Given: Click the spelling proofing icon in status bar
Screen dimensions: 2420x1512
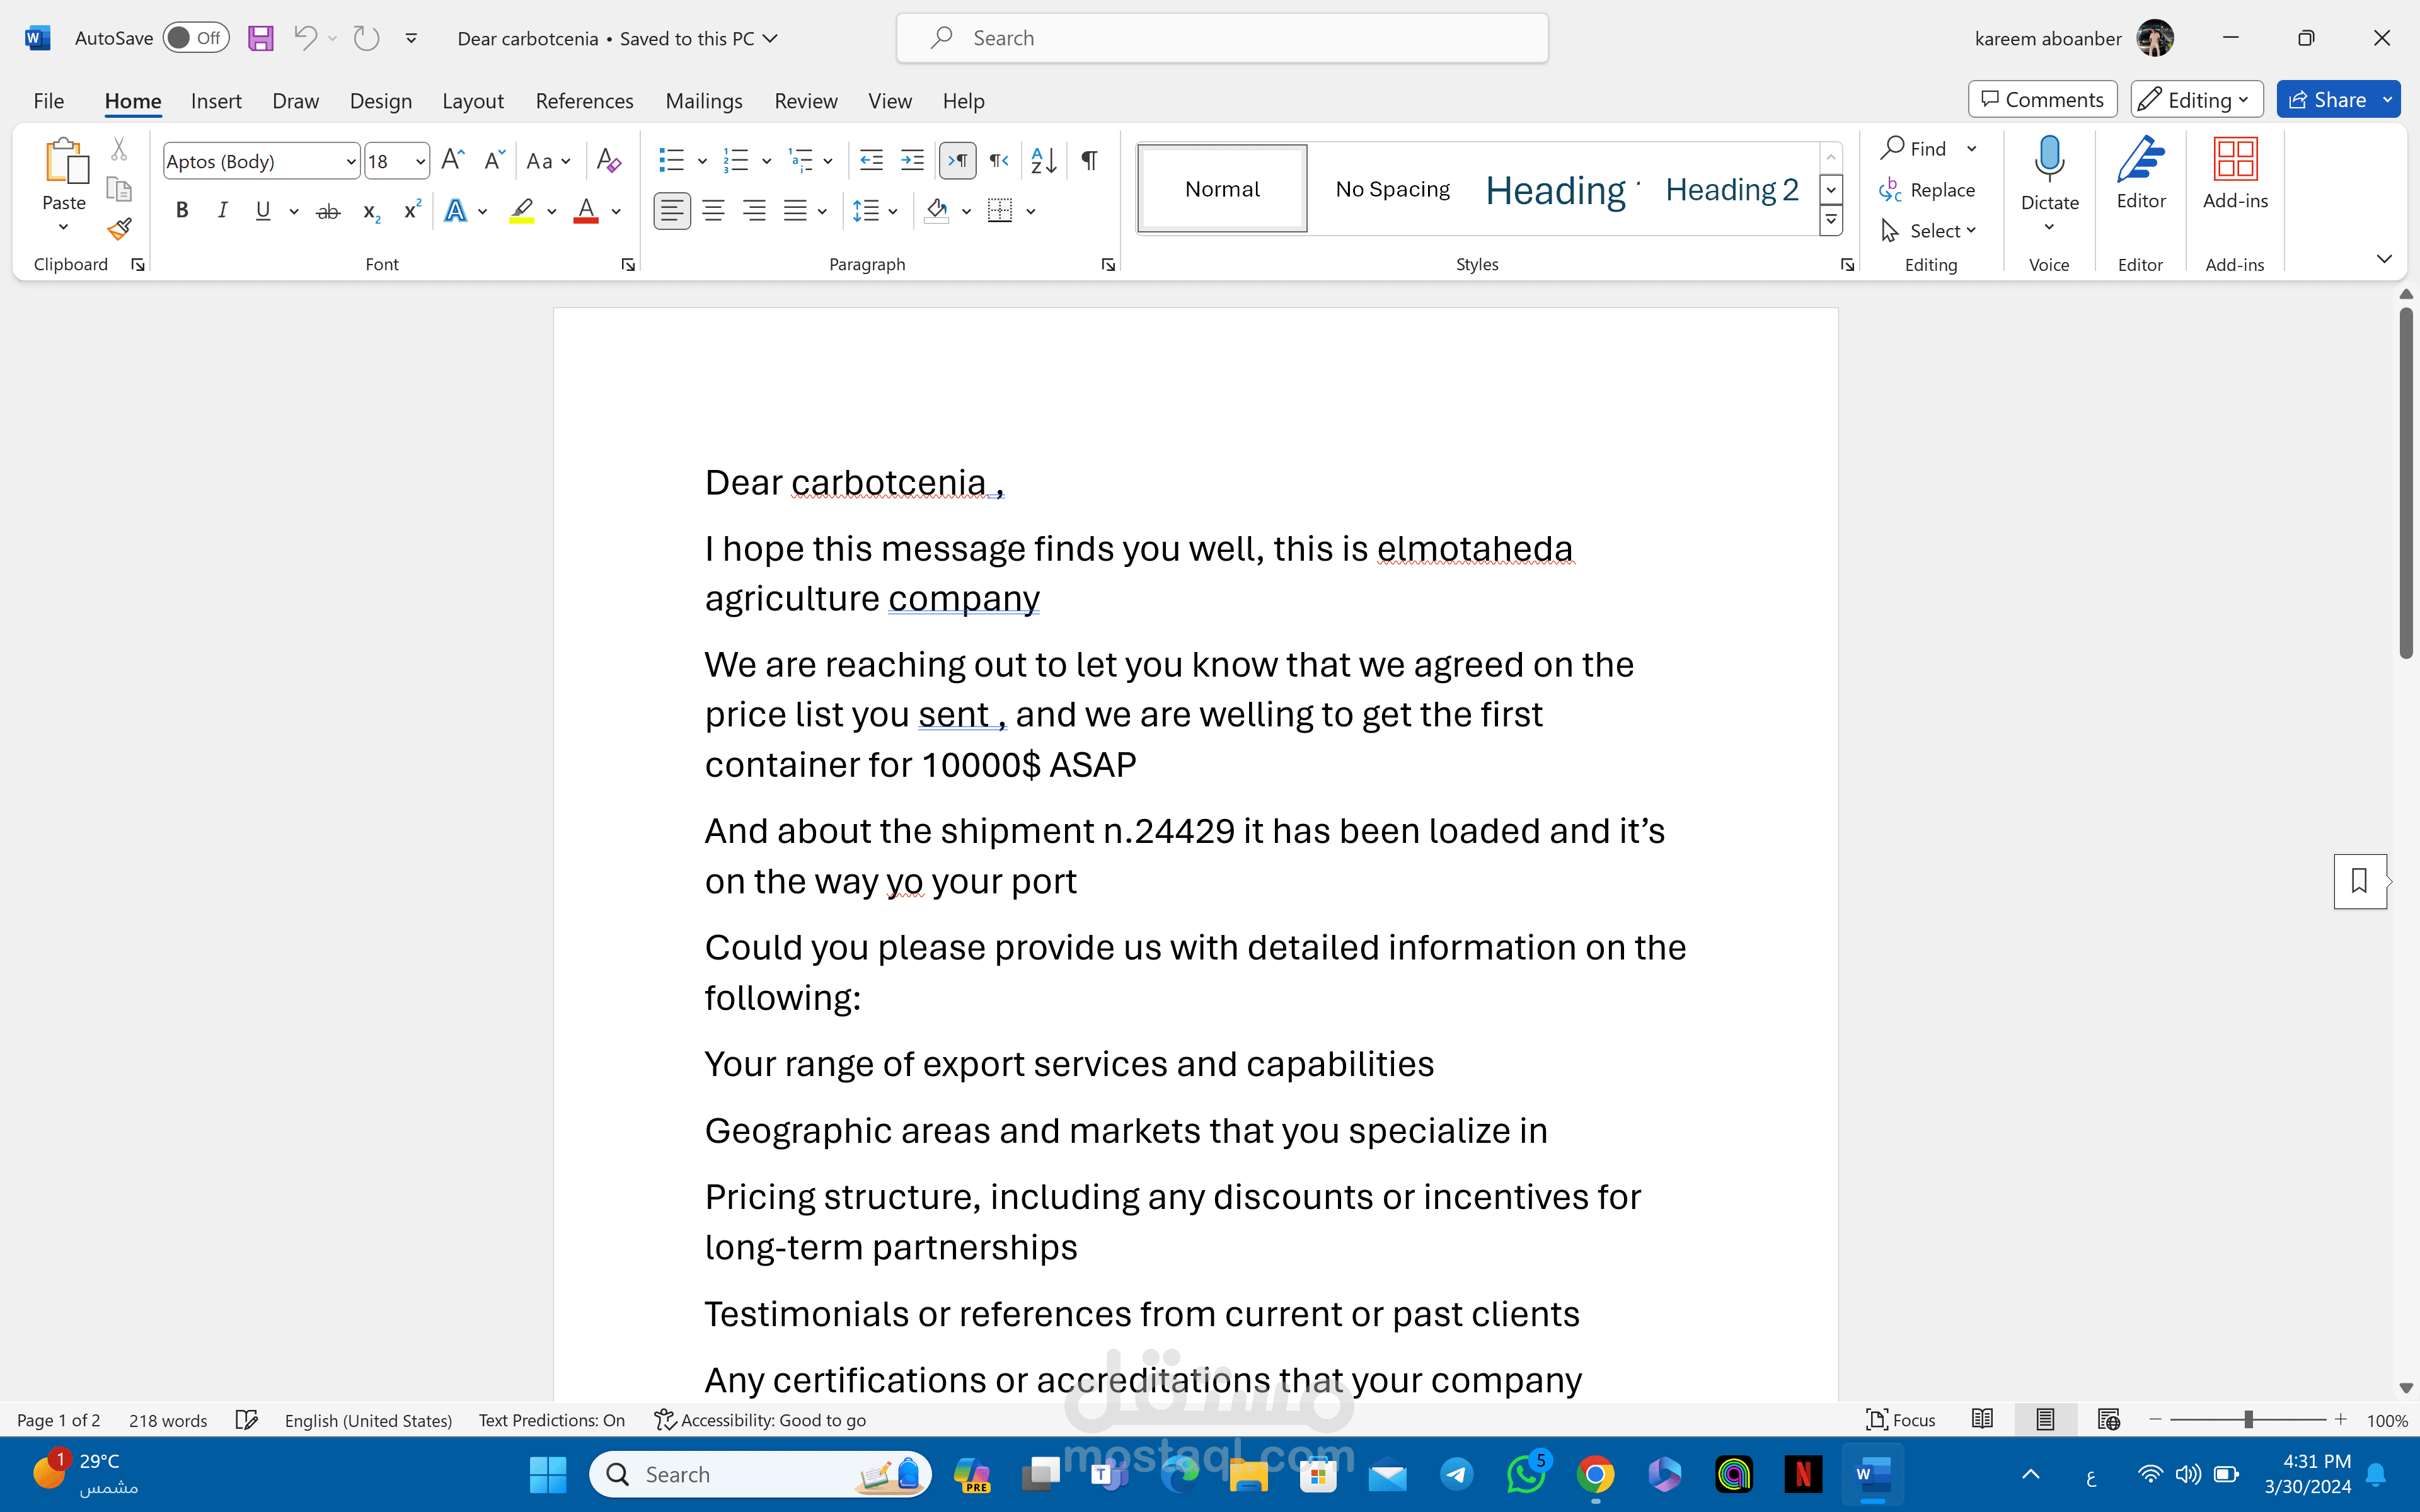Looking at the screenshot, I should (x=246, y=1420).
